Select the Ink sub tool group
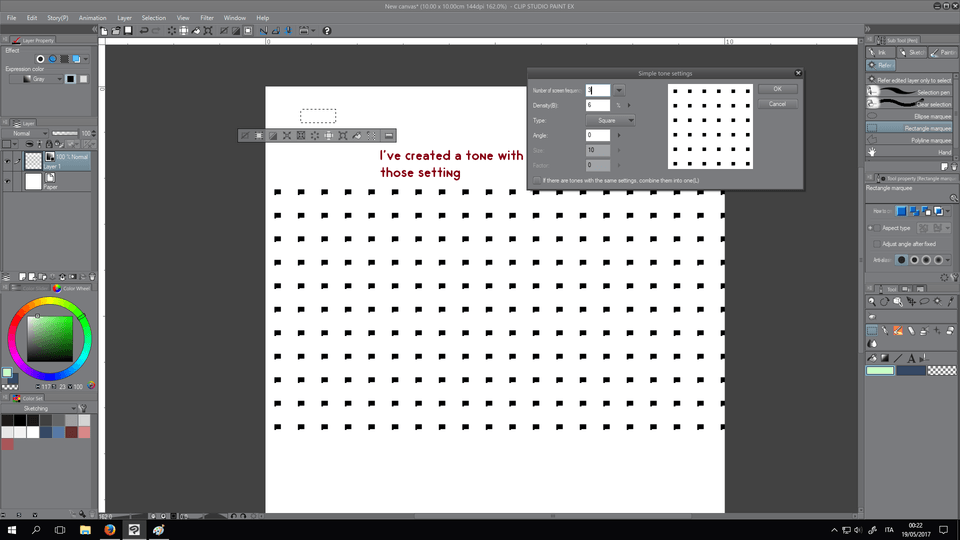This screenshot has height=540, width=960. point(880,53)
